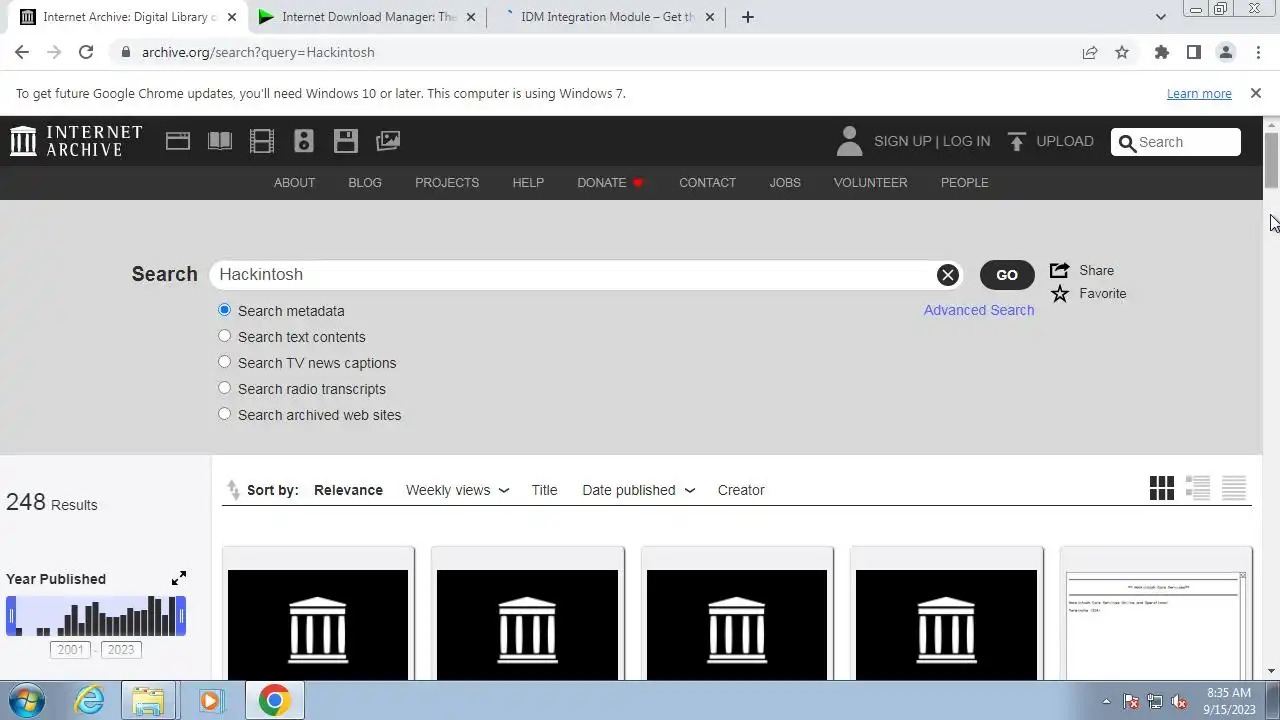Open the Learn more link
Screen dimensions: 1280x720
pos(1199,93)
